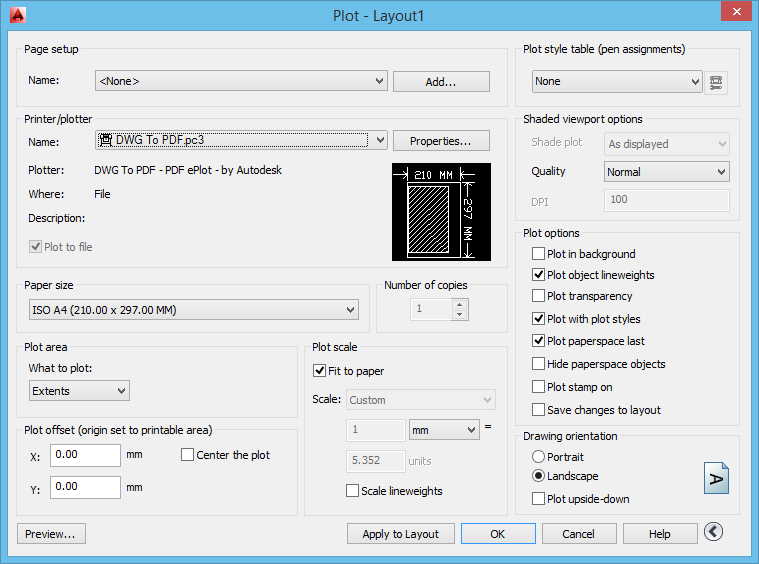Uncheck the Fit to paper option
Image resolution: width=759 pixels, height=564 pixels.
point(321,371)
